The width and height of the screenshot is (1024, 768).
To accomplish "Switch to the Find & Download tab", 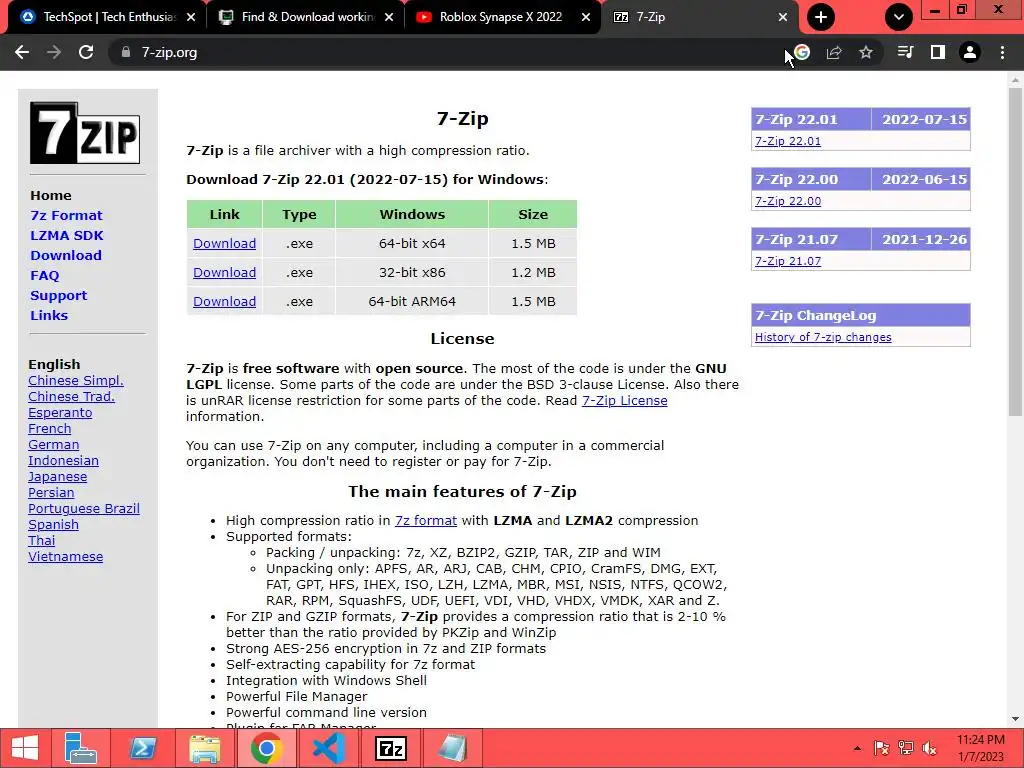I will 307,17.
